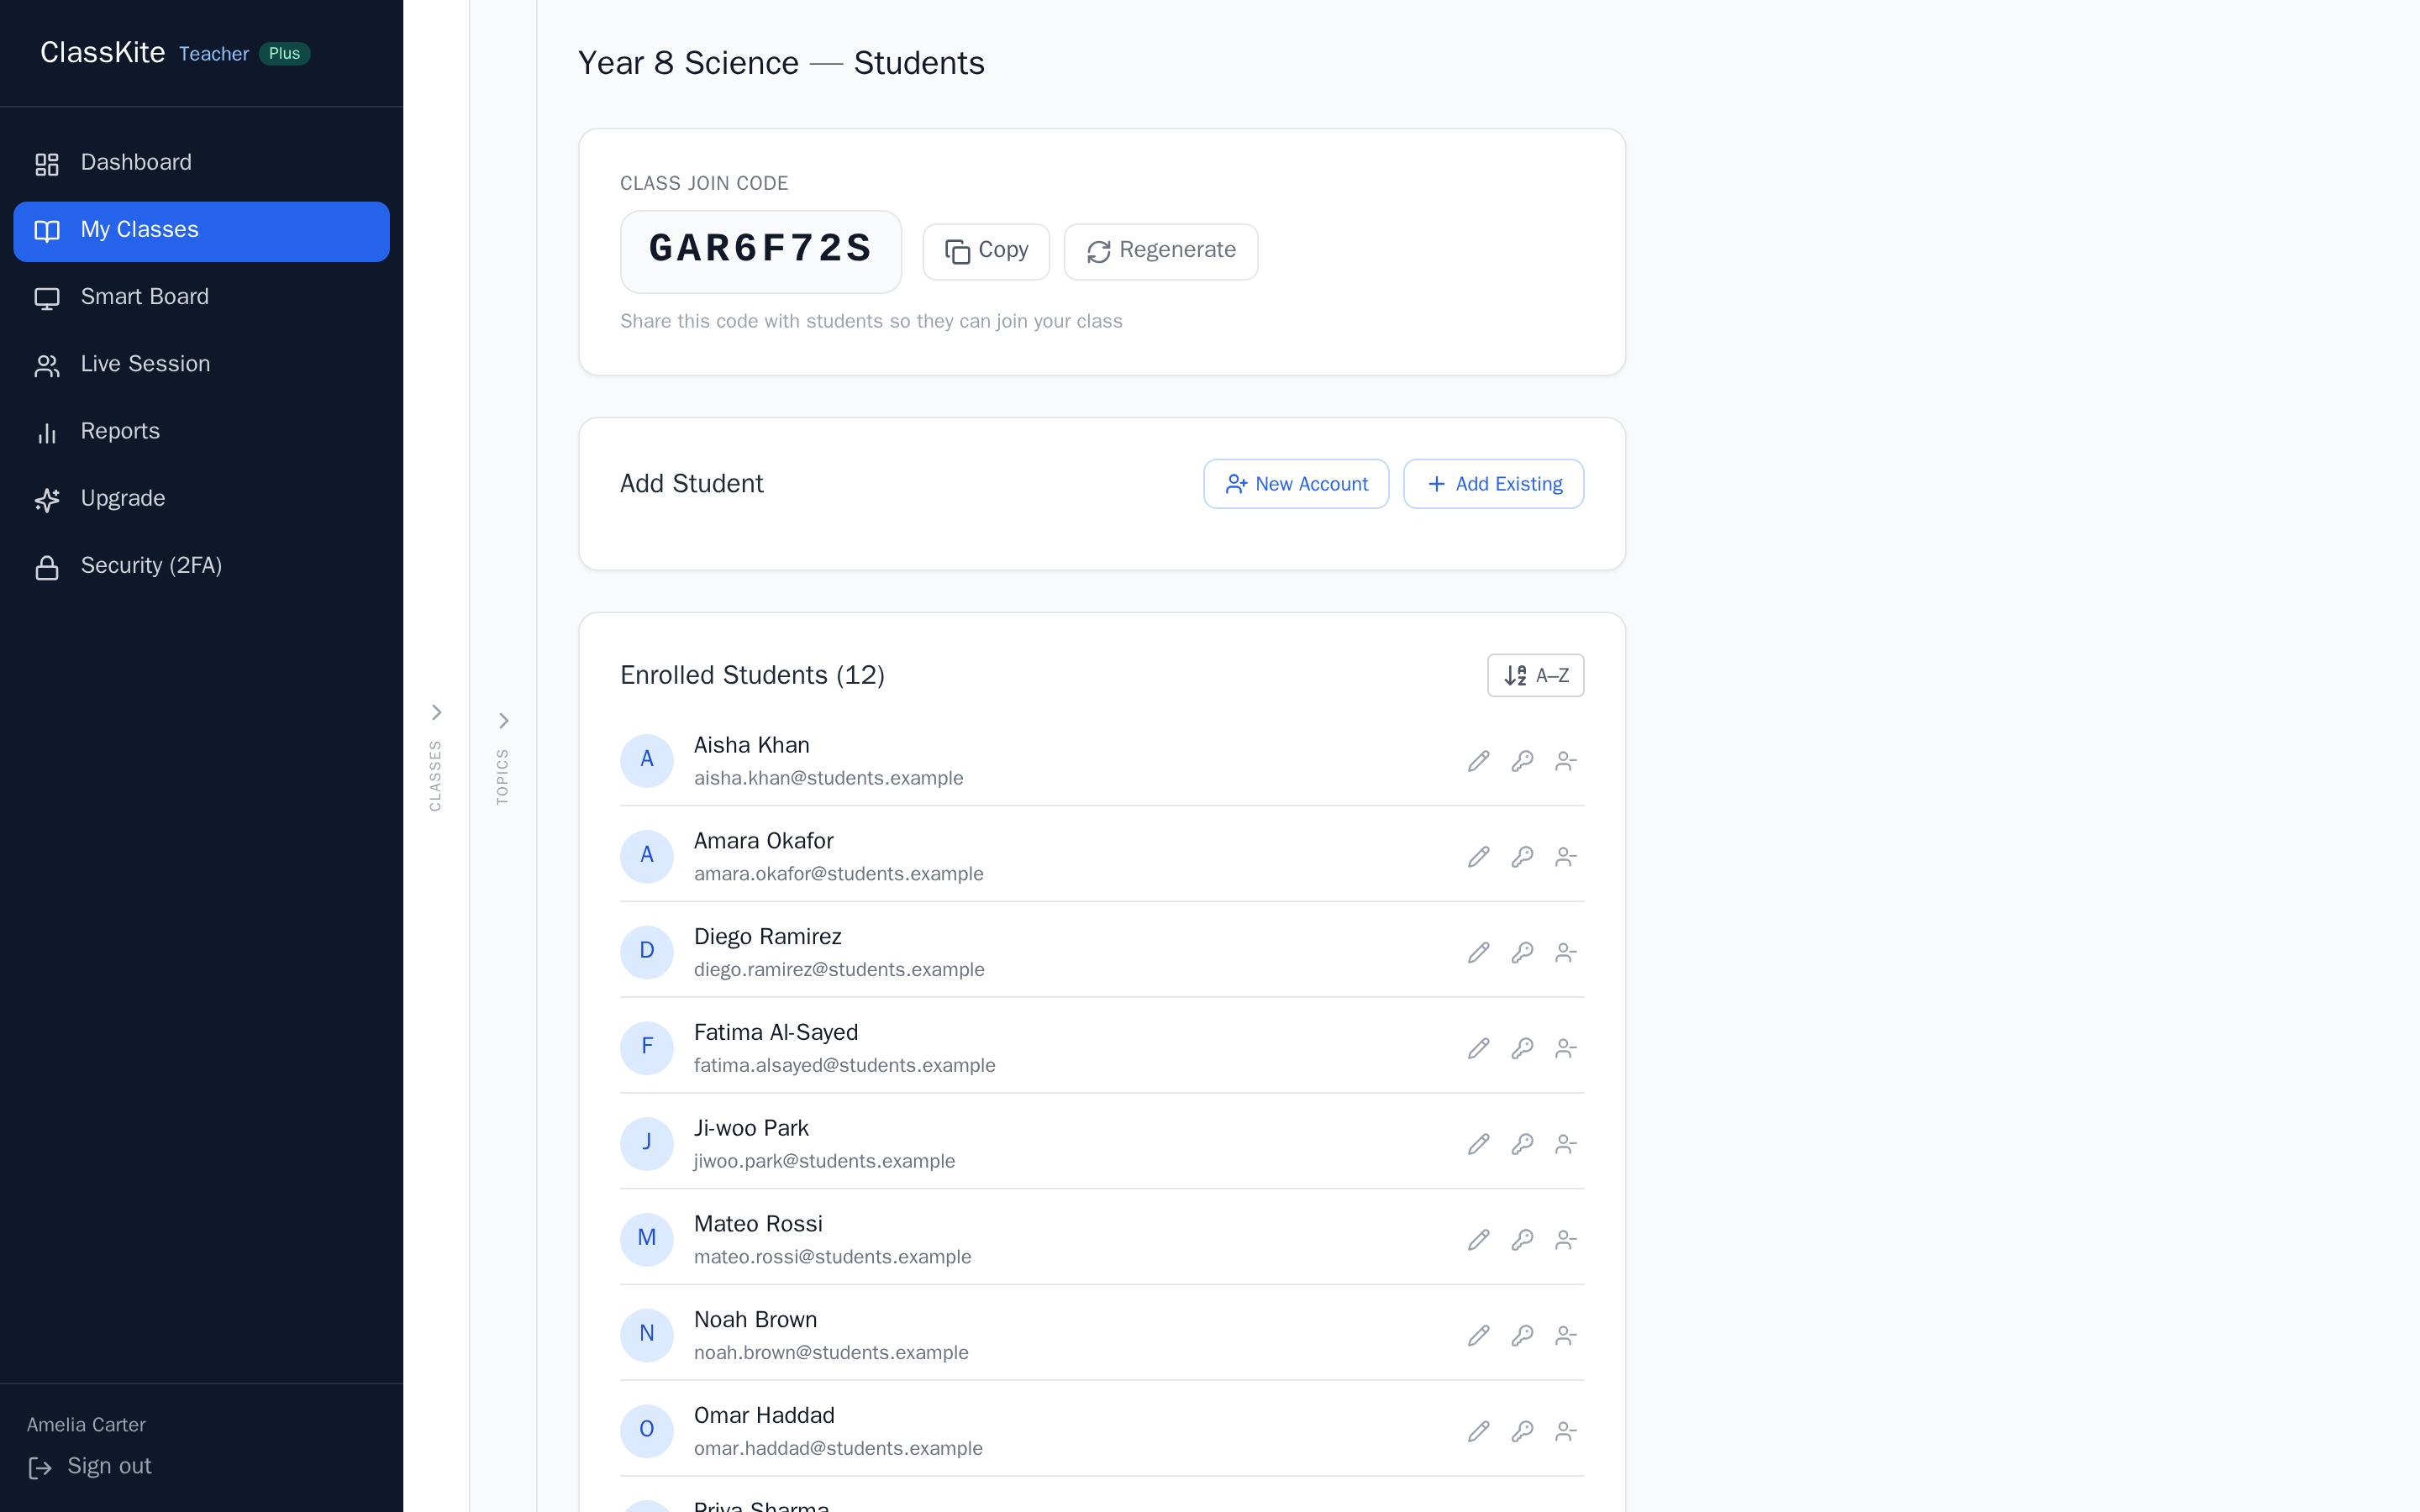Go to Live Session in the sidebar
Screen dimensions: 2420x1512
pyautogui.click(x=201, y=365)
